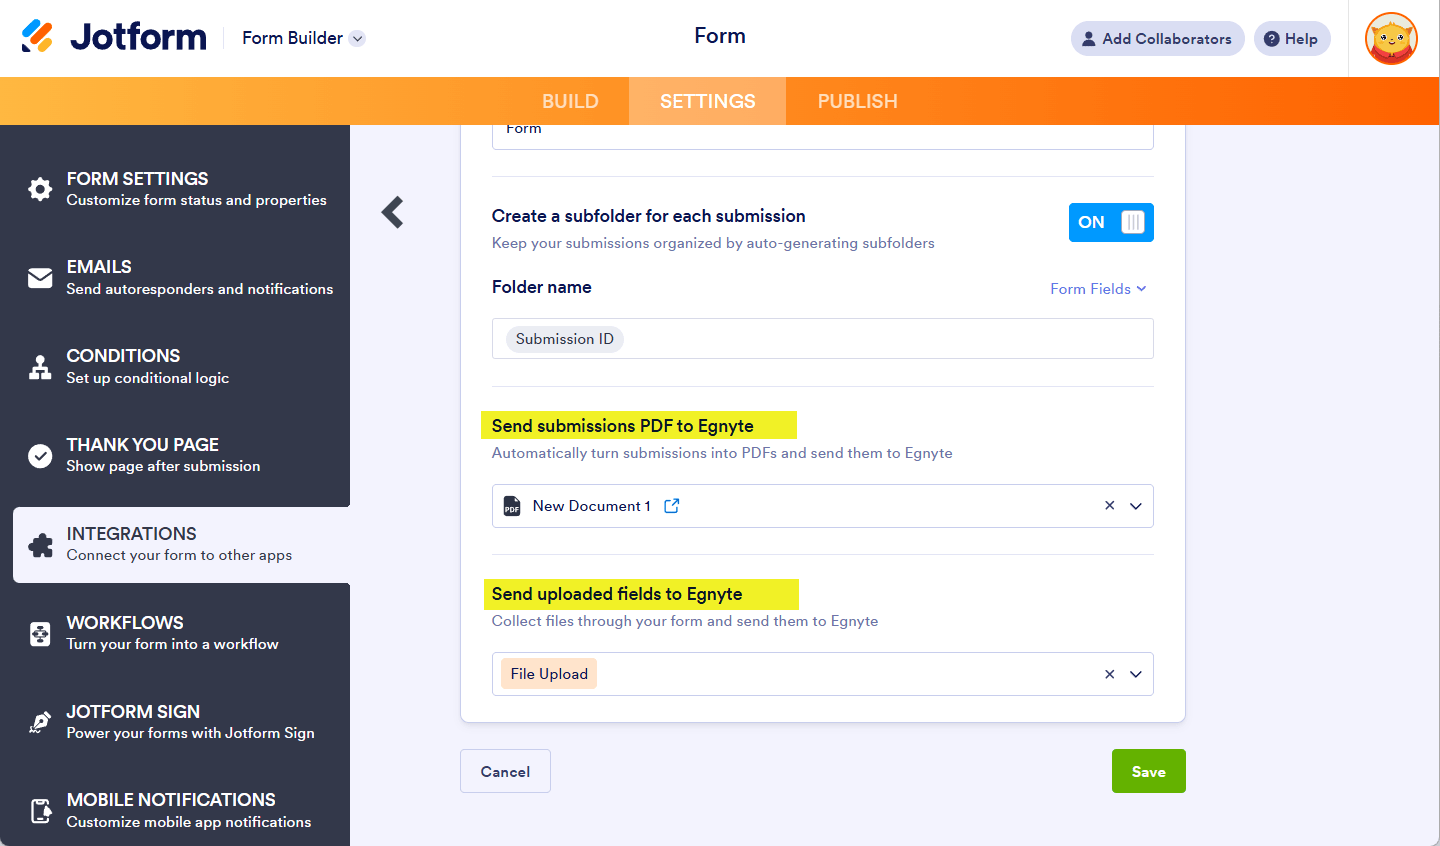Switch to the Build tab
The width and height of the screenshot is (1440, 846).
[x=570, y=101]
